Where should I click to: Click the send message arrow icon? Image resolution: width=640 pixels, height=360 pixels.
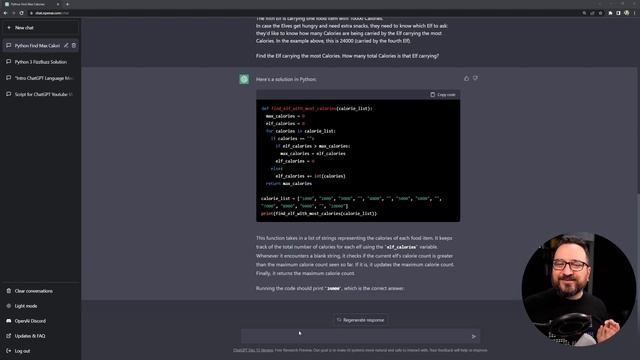point(473,337)
